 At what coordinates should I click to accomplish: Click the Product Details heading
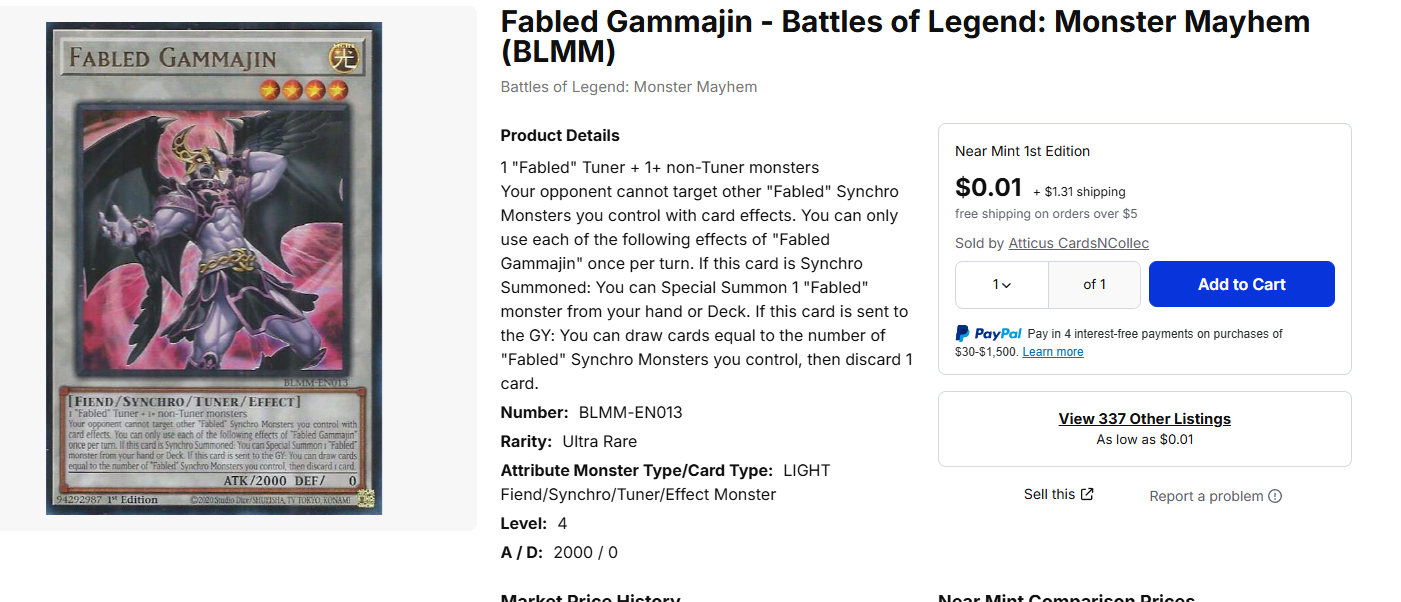click(560, 136)
